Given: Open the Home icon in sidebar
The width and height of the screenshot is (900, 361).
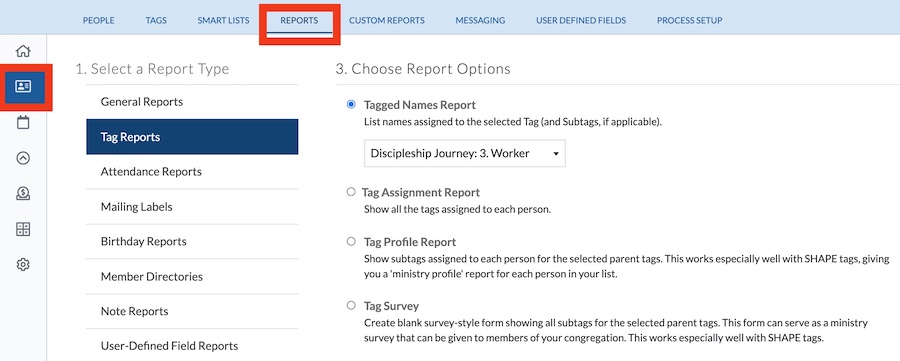Looking at the screenshot, I should (x=23, y=51).
